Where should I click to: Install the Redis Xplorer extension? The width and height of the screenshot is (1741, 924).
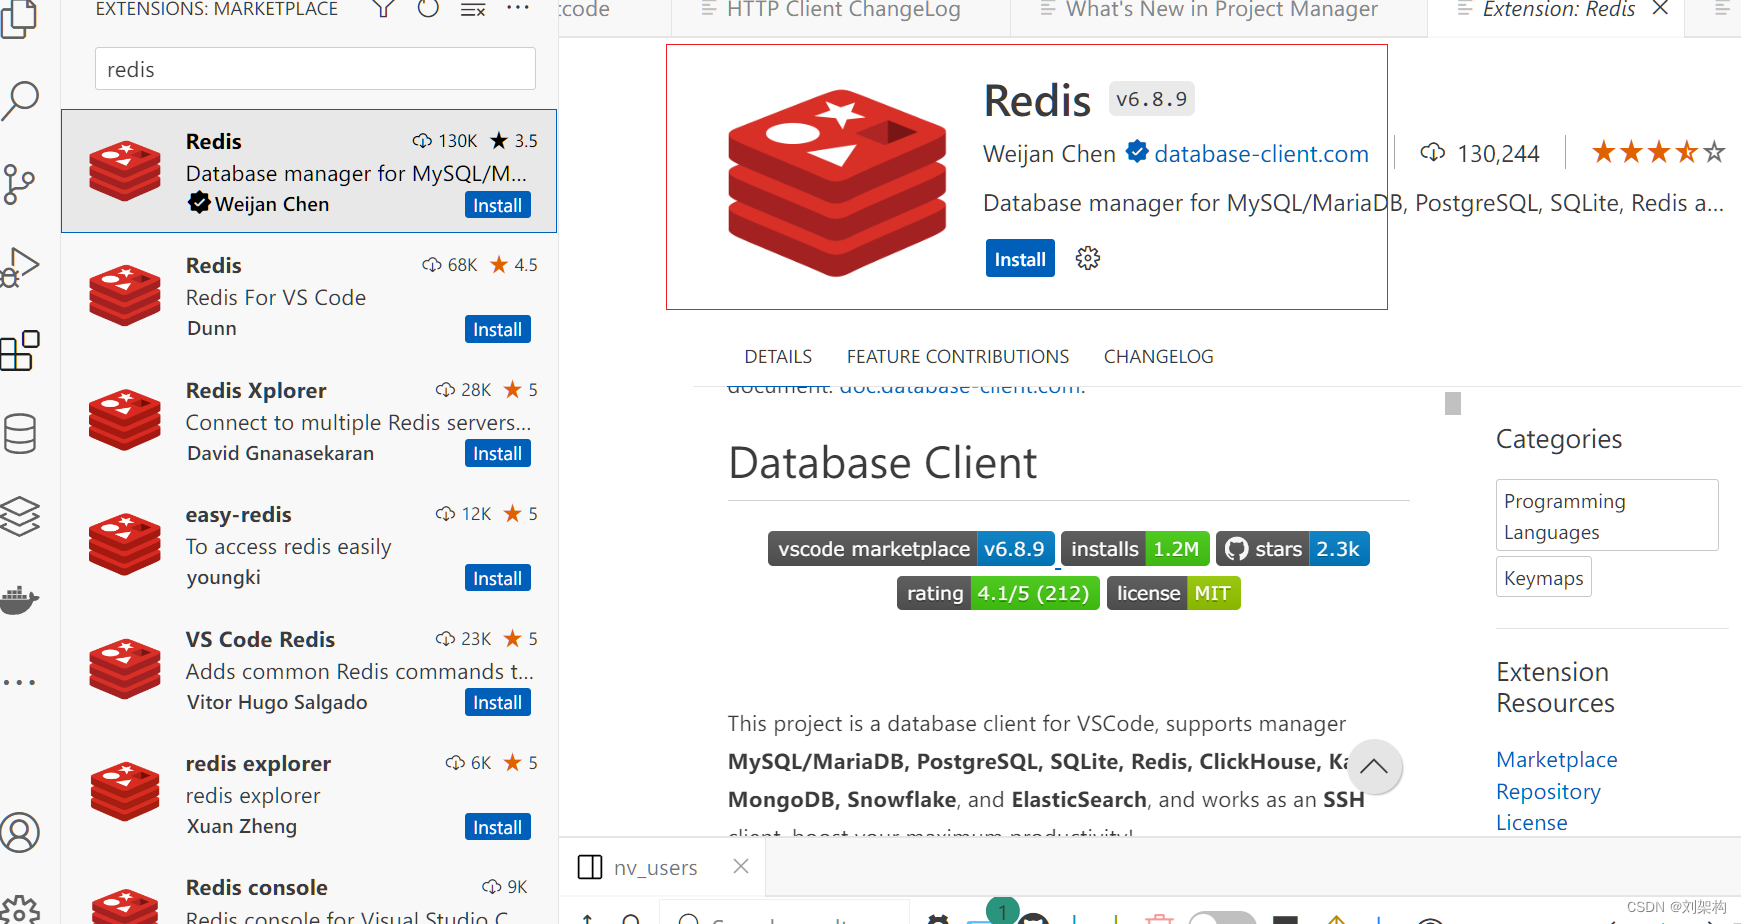497,453
